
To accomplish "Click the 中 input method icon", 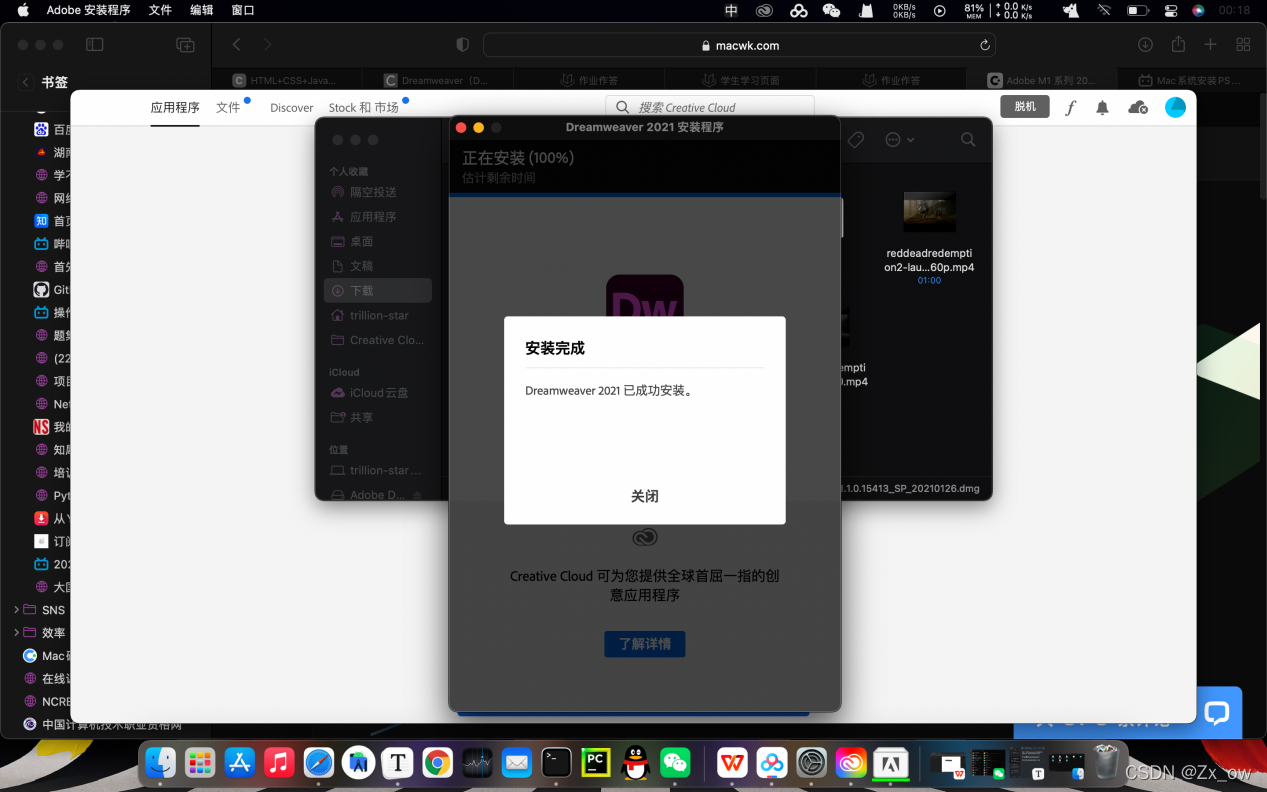I will click(731, 10).
